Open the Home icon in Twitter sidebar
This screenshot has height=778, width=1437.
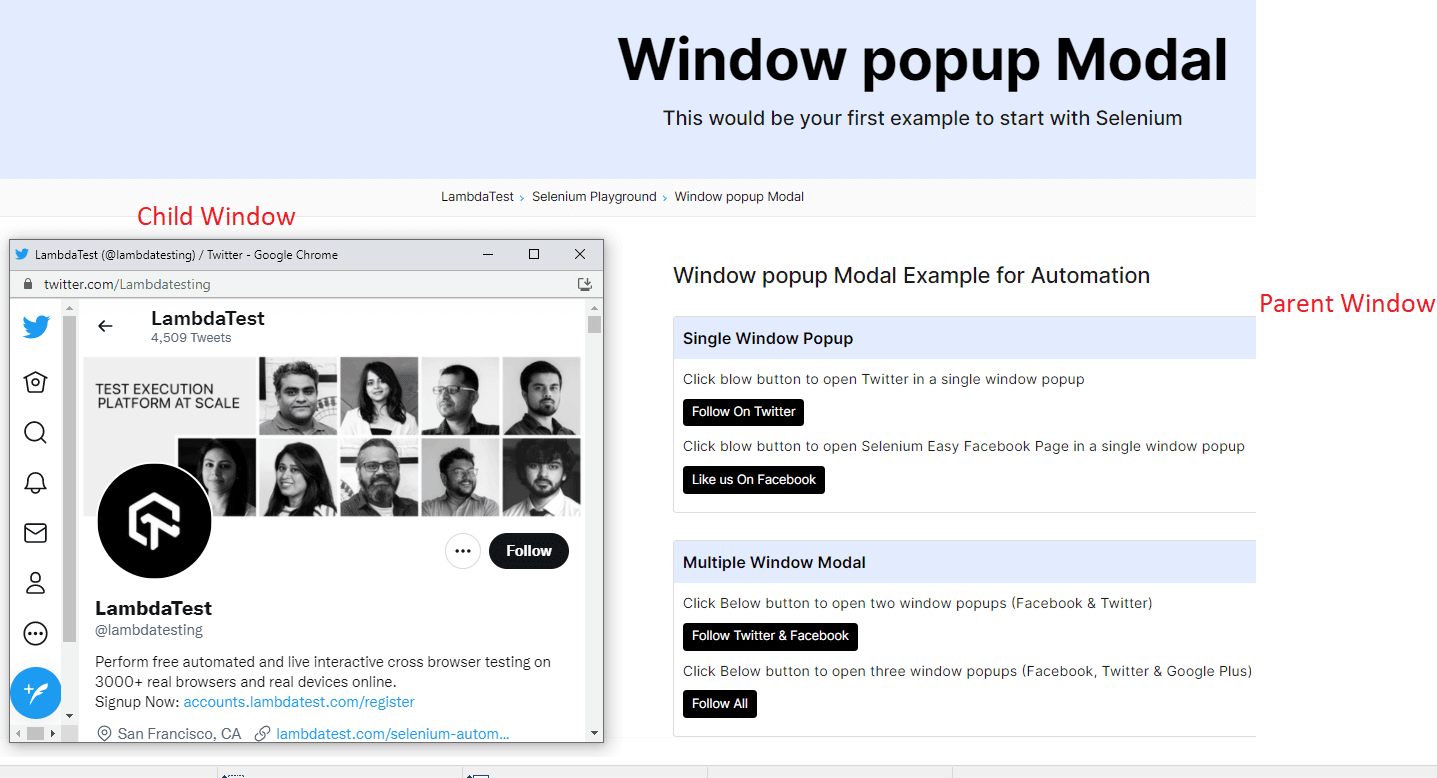pos(35,382)
